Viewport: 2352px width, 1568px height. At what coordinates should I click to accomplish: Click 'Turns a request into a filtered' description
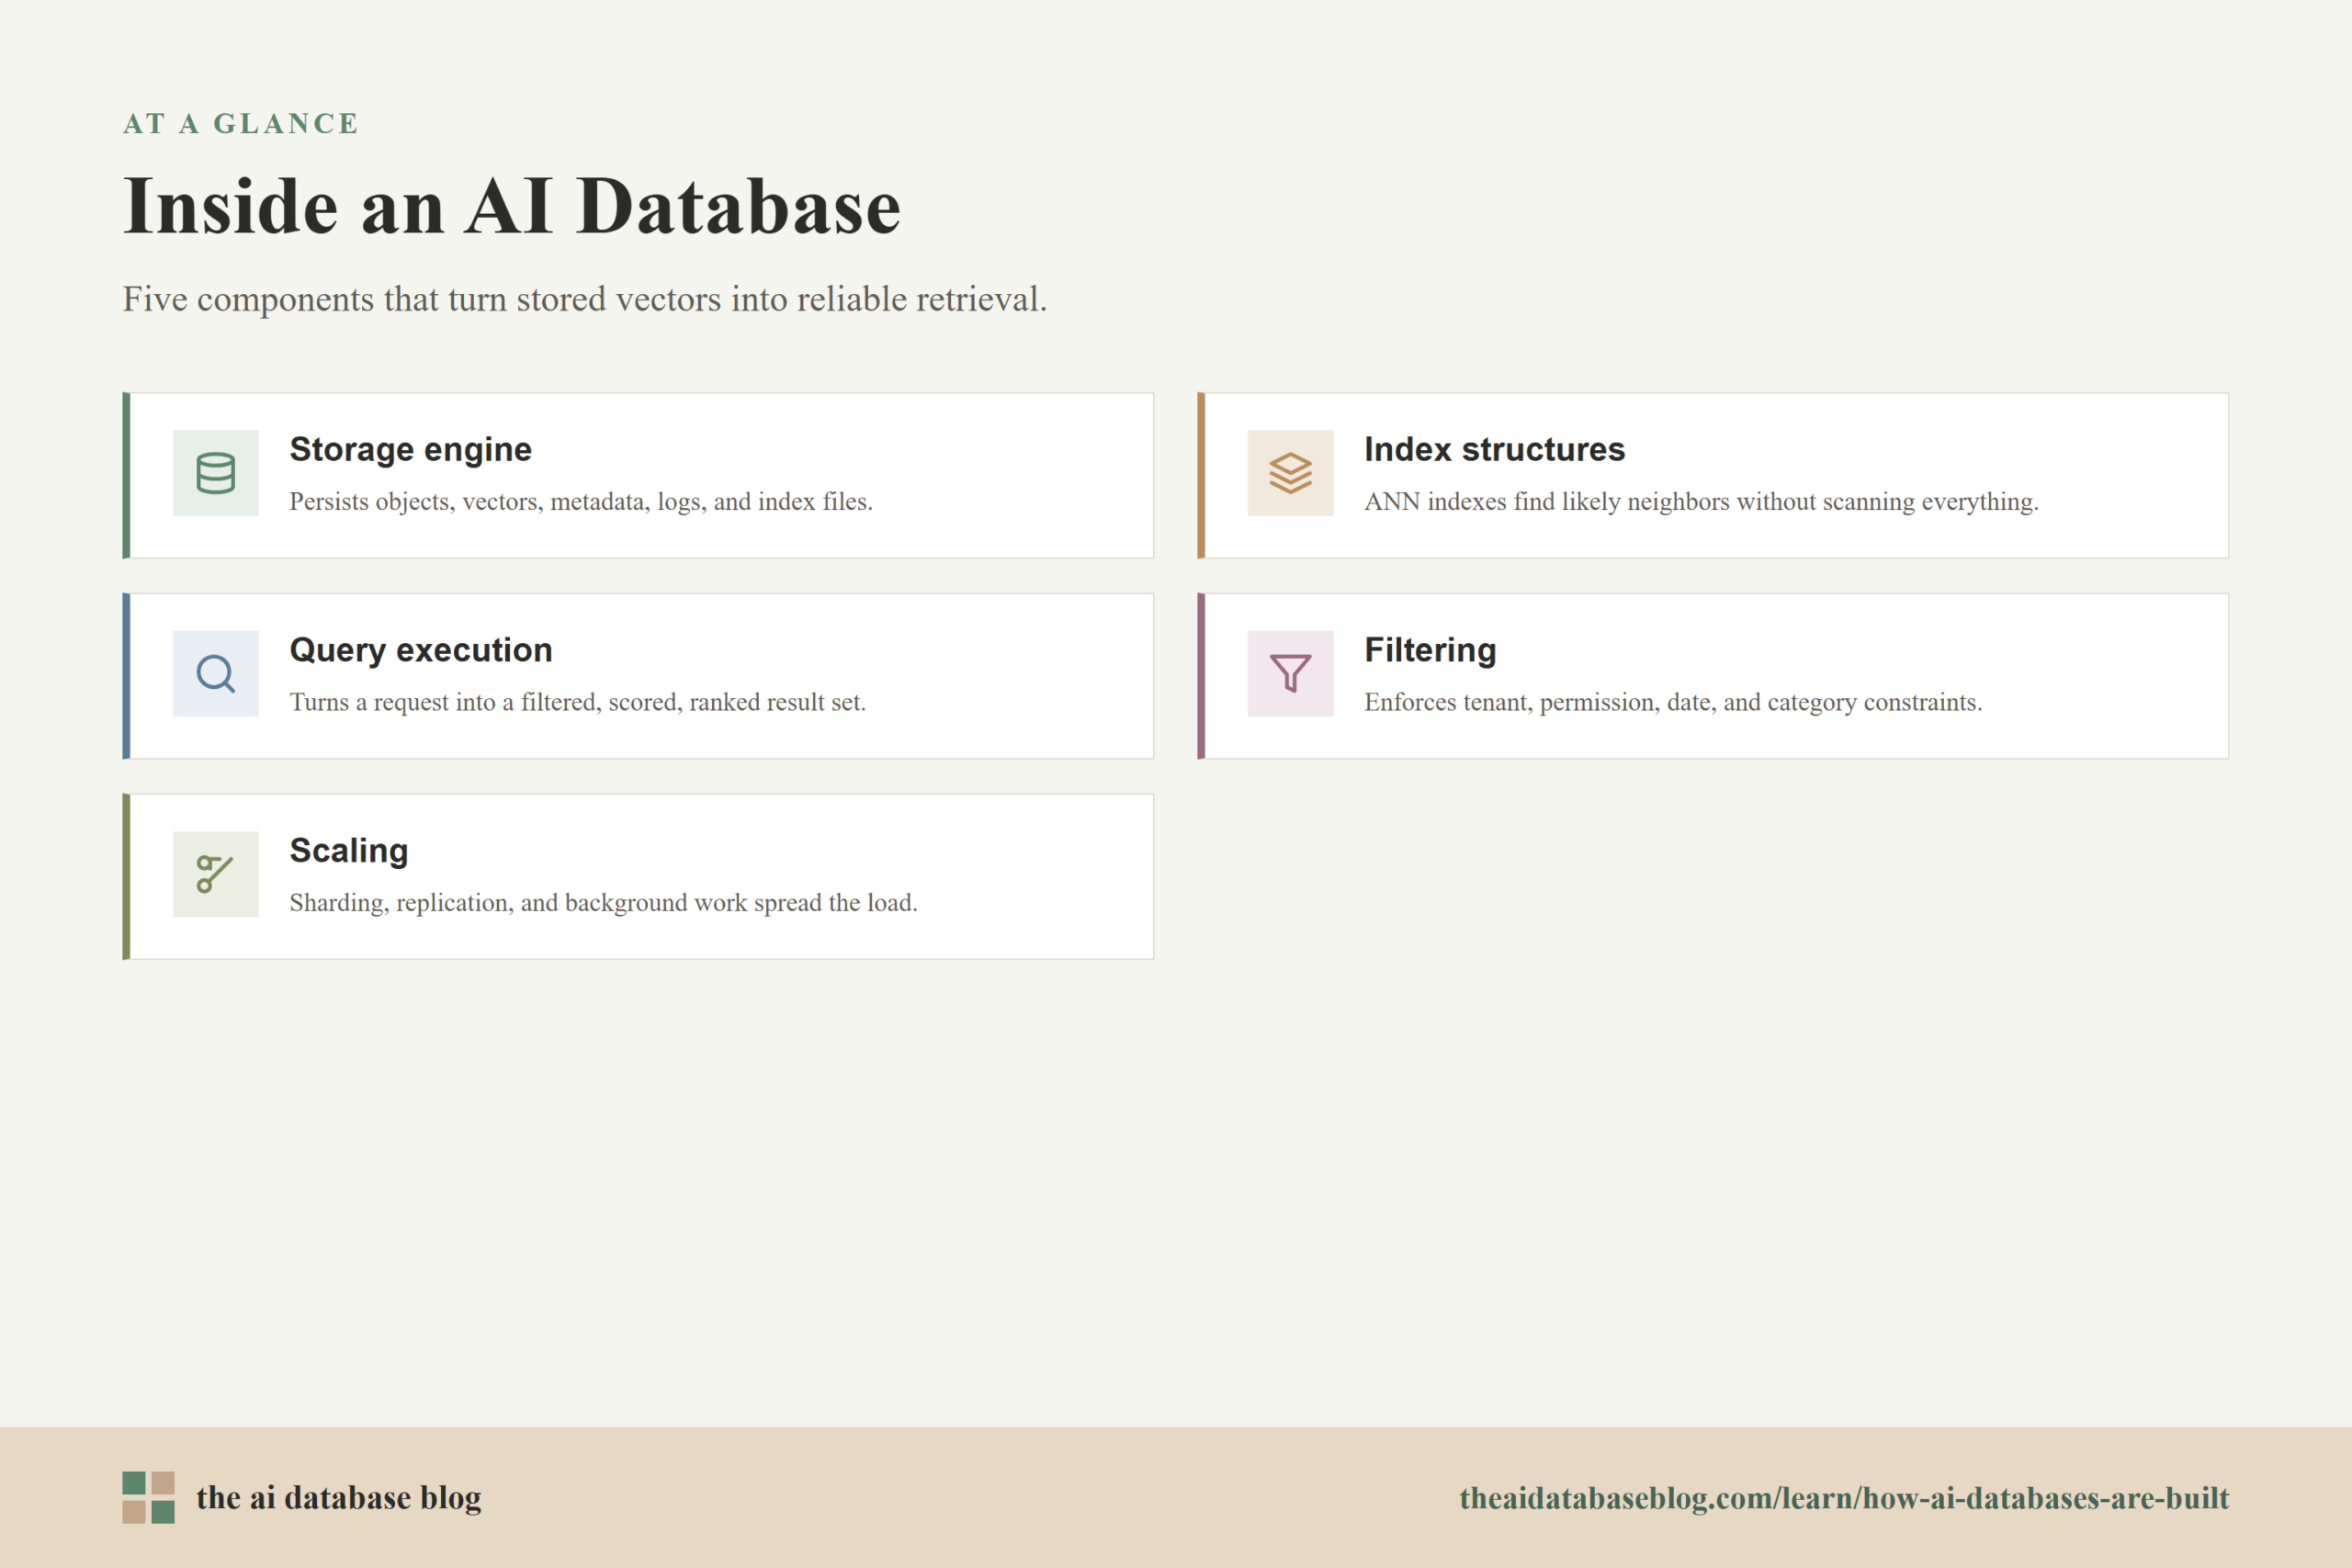(x=577, y=703)
